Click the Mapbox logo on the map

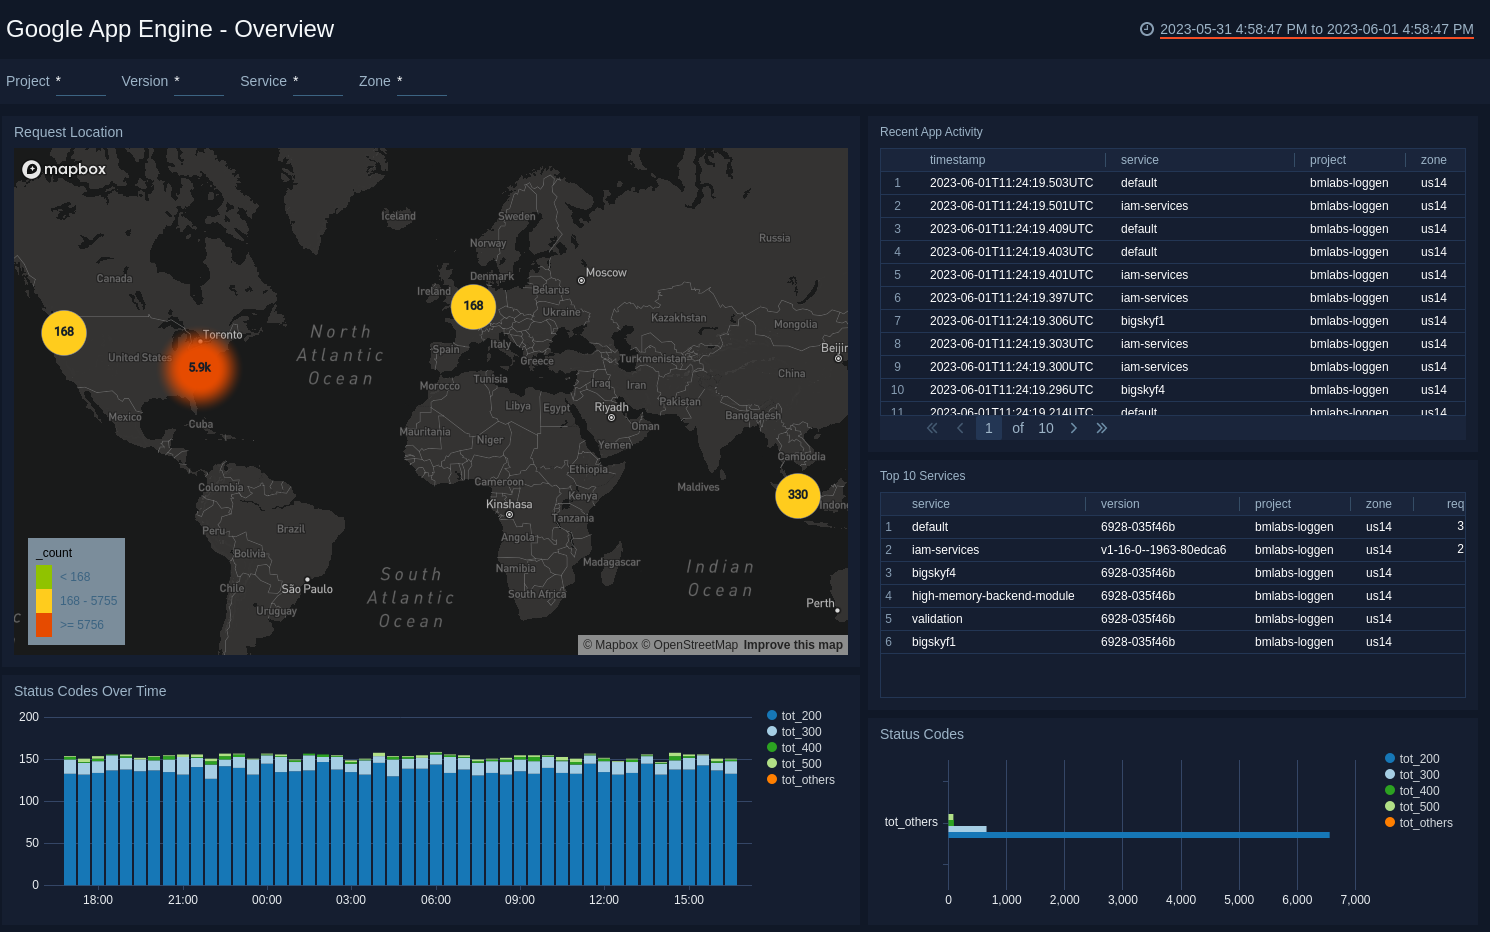(63, 169)
